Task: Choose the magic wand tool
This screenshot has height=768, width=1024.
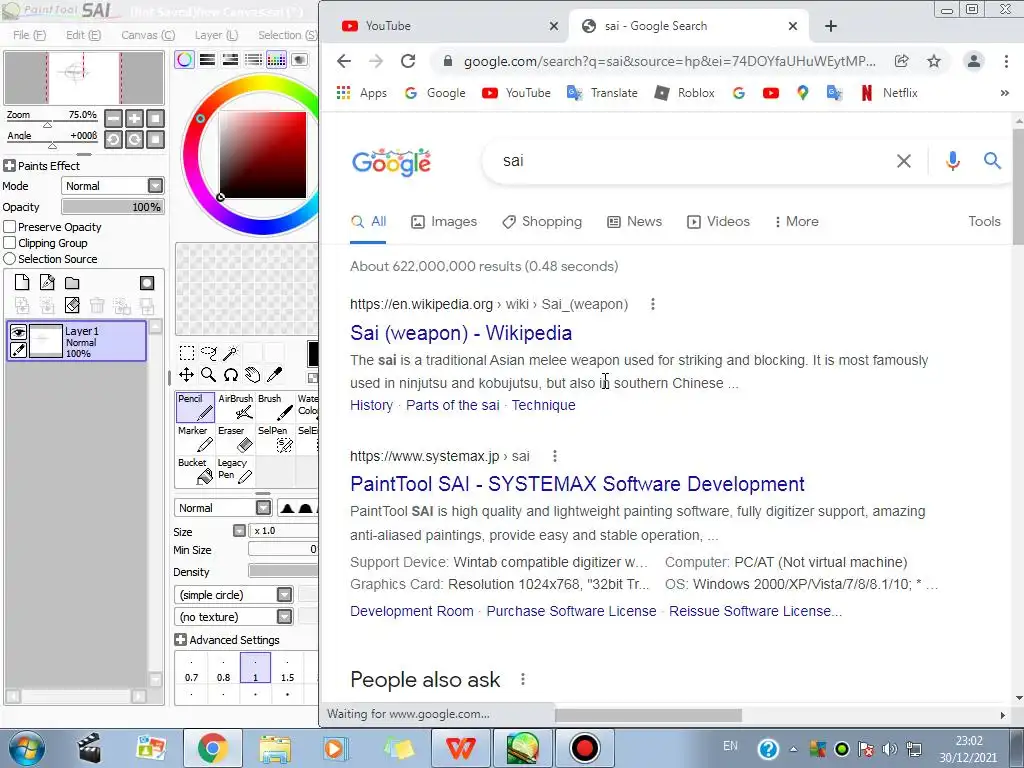Action: click(231, 353)
